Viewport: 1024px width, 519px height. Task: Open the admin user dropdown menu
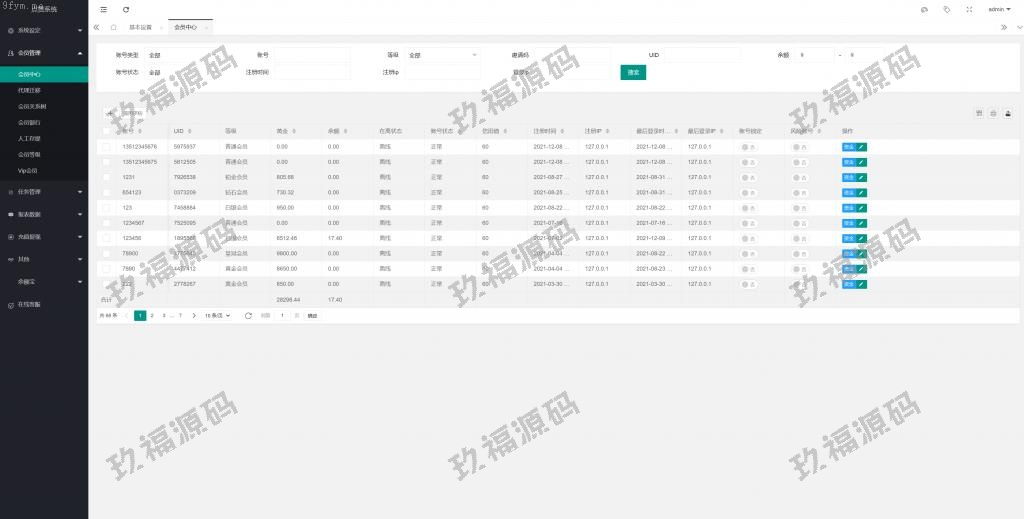click(998, 9)
